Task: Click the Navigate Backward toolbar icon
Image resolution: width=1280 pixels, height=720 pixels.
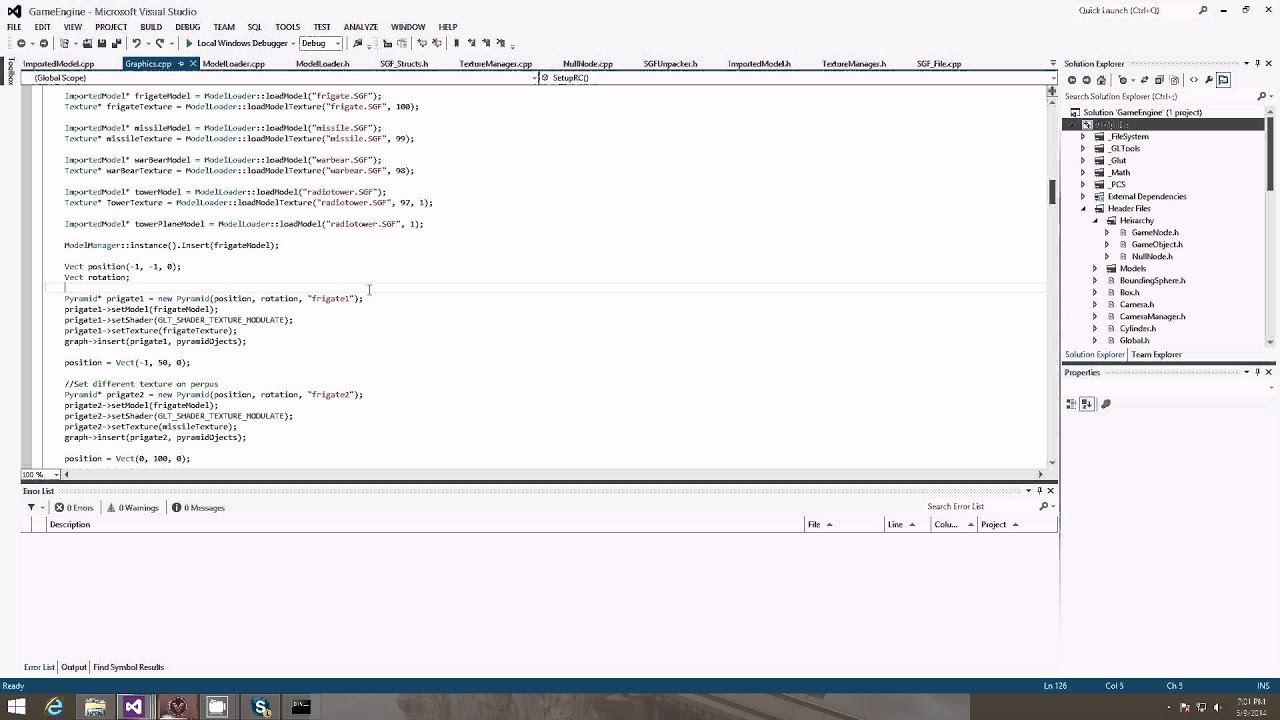Action: click(21, 43)
